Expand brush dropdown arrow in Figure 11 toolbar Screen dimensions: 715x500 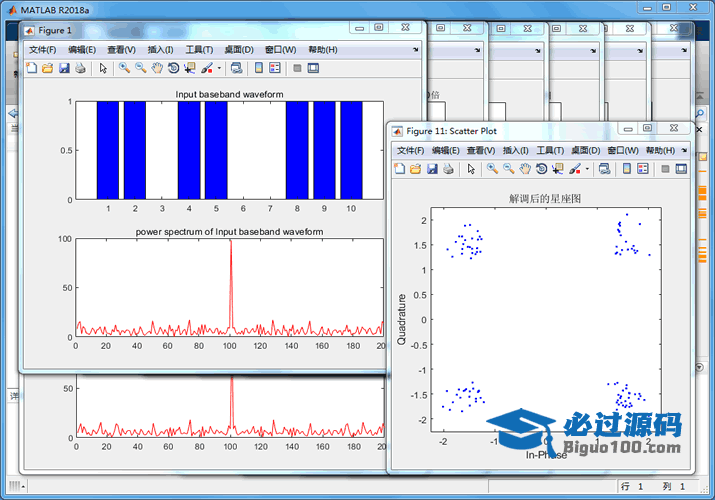[587, 170]
